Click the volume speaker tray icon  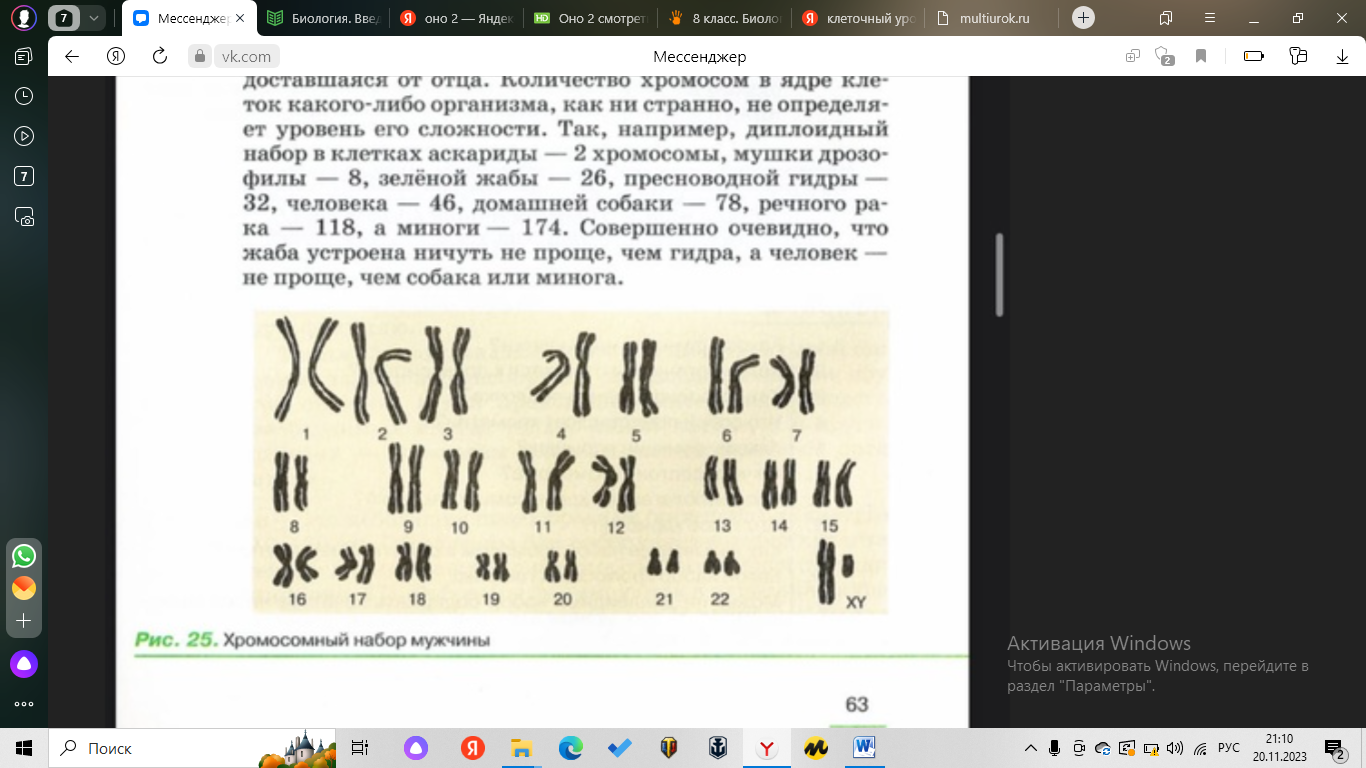1175,748
